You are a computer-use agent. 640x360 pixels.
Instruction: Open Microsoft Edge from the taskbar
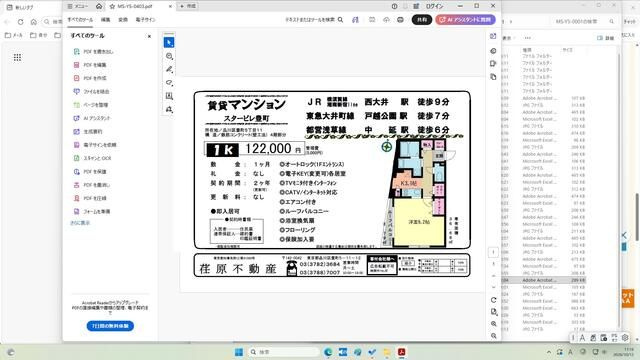tap(328, 352)
